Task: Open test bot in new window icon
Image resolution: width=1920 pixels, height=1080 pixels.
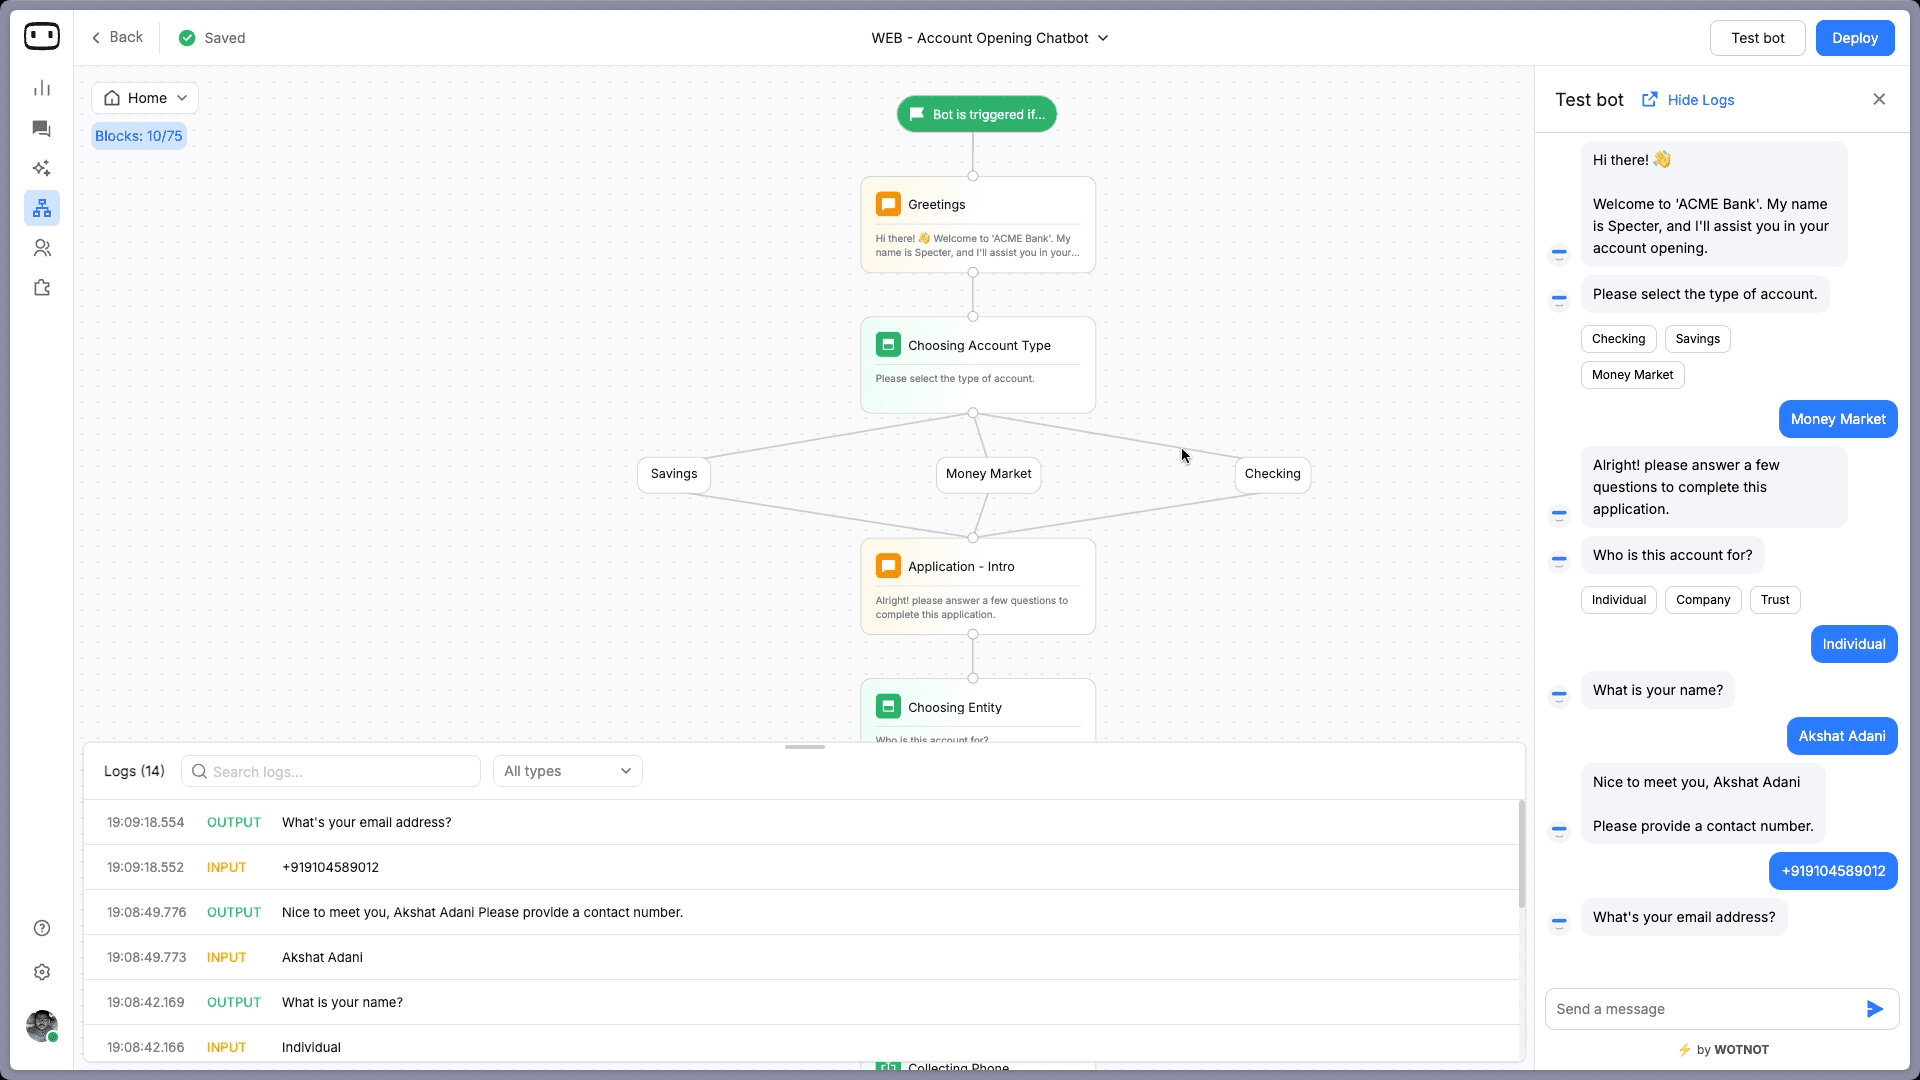Action: coord(1649,99)
